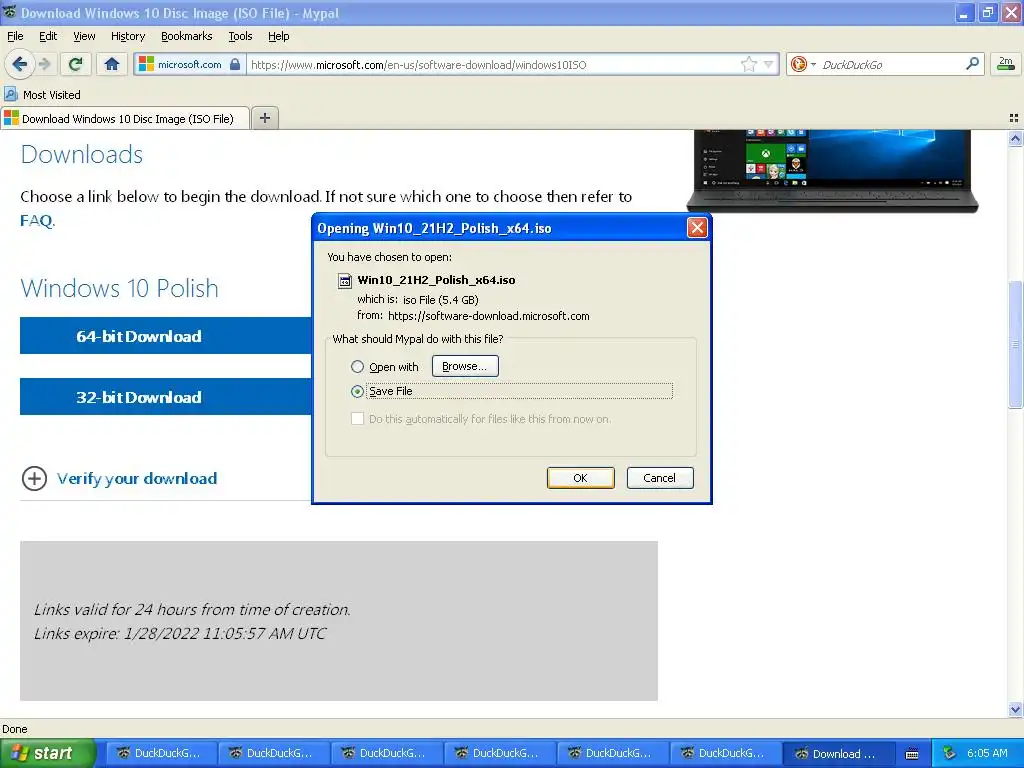Click the vertical scrollbar thumb

coord(1015,344)
